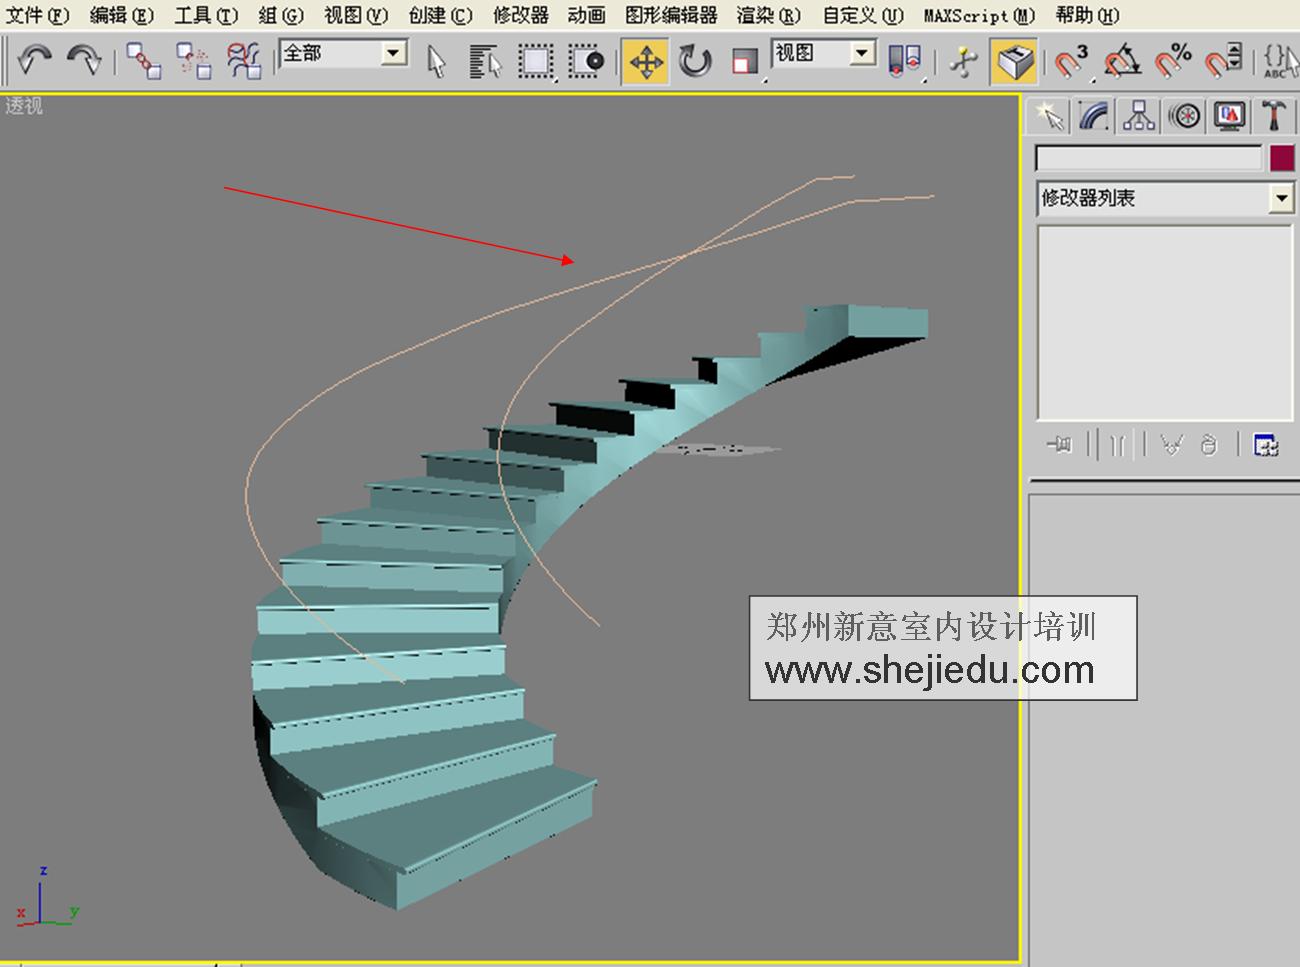Click the Undo arrow icon
Viewport: 1300px width, 967px height.
click(x=33, y=61)
